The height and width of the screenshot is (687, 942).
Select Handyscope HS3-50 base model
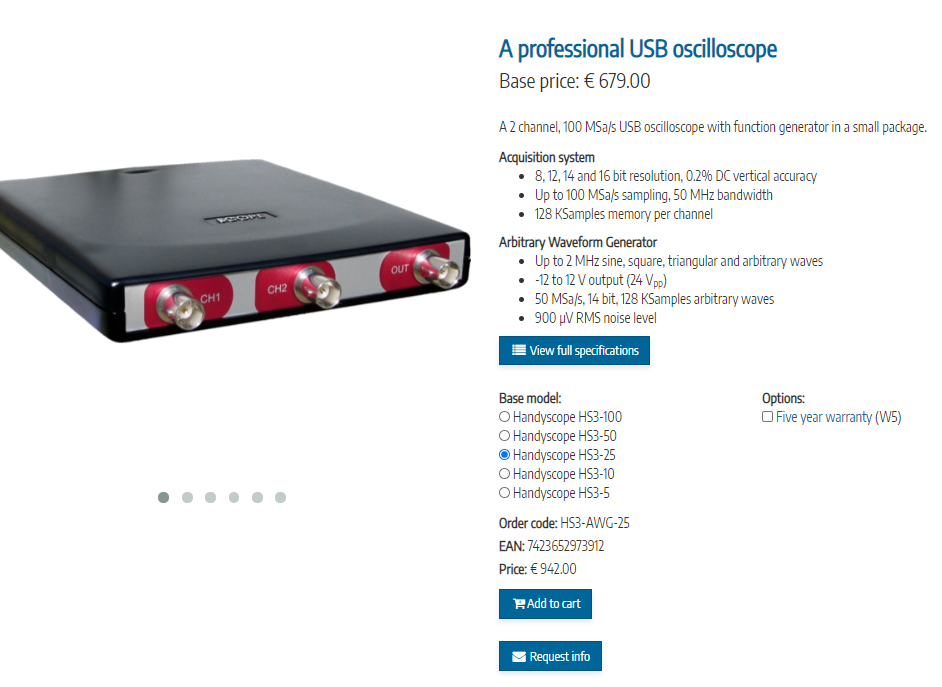coord(505,436)
